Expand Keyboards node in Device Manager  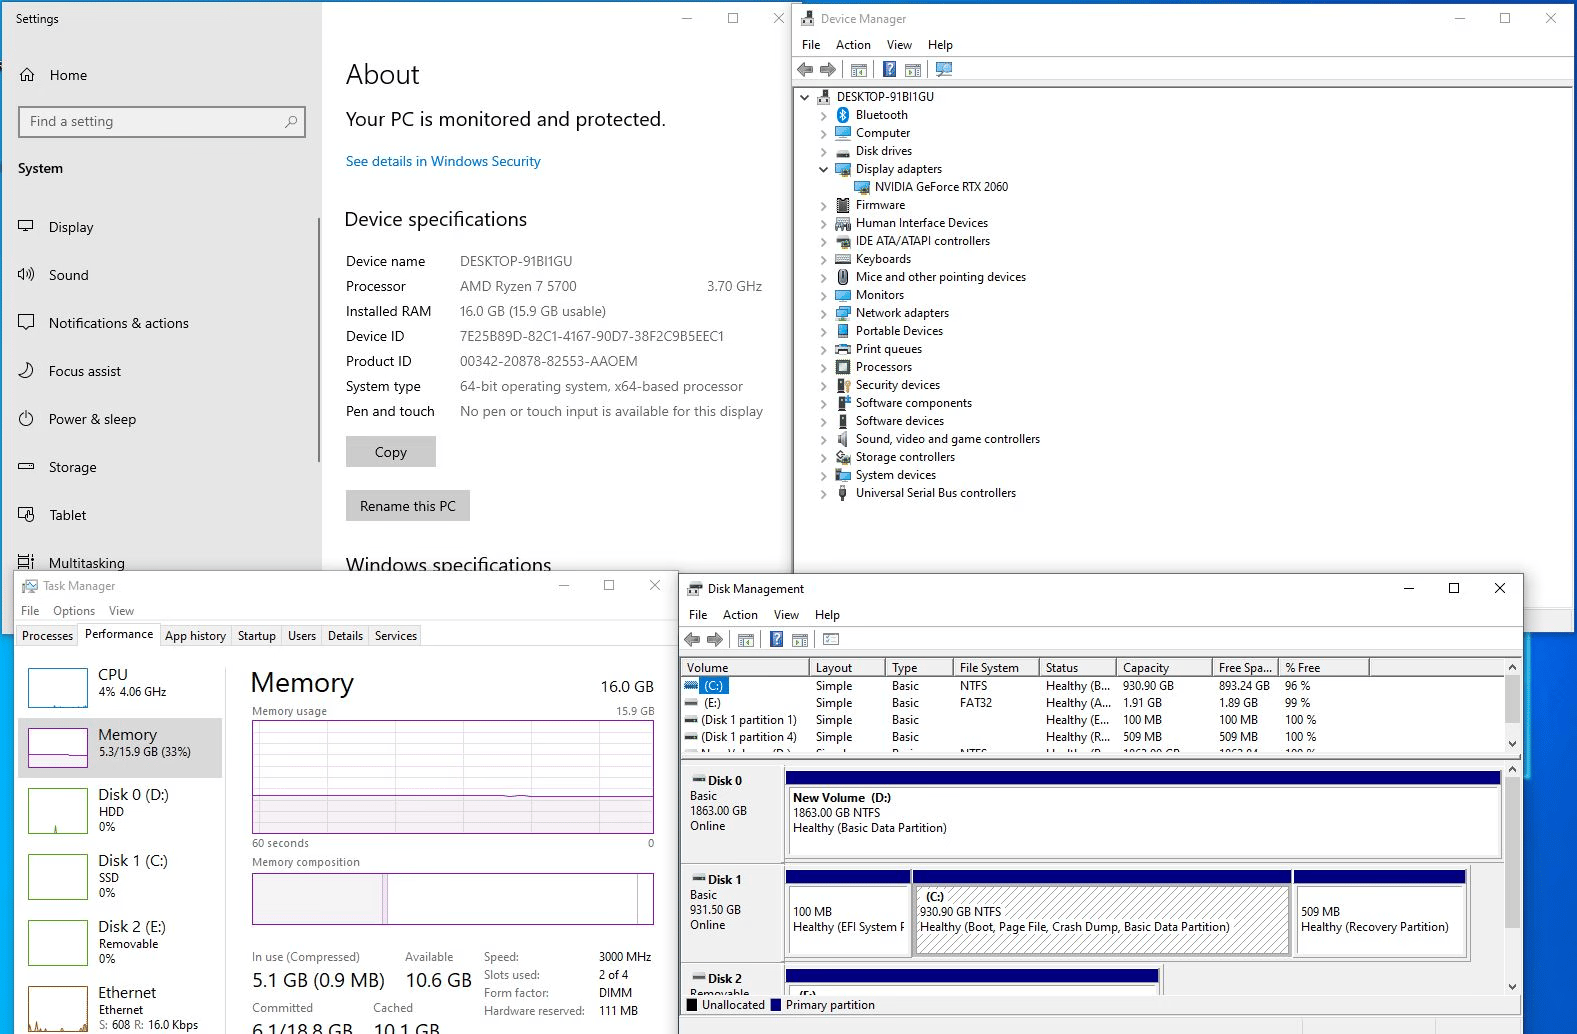tap(823, 260)
